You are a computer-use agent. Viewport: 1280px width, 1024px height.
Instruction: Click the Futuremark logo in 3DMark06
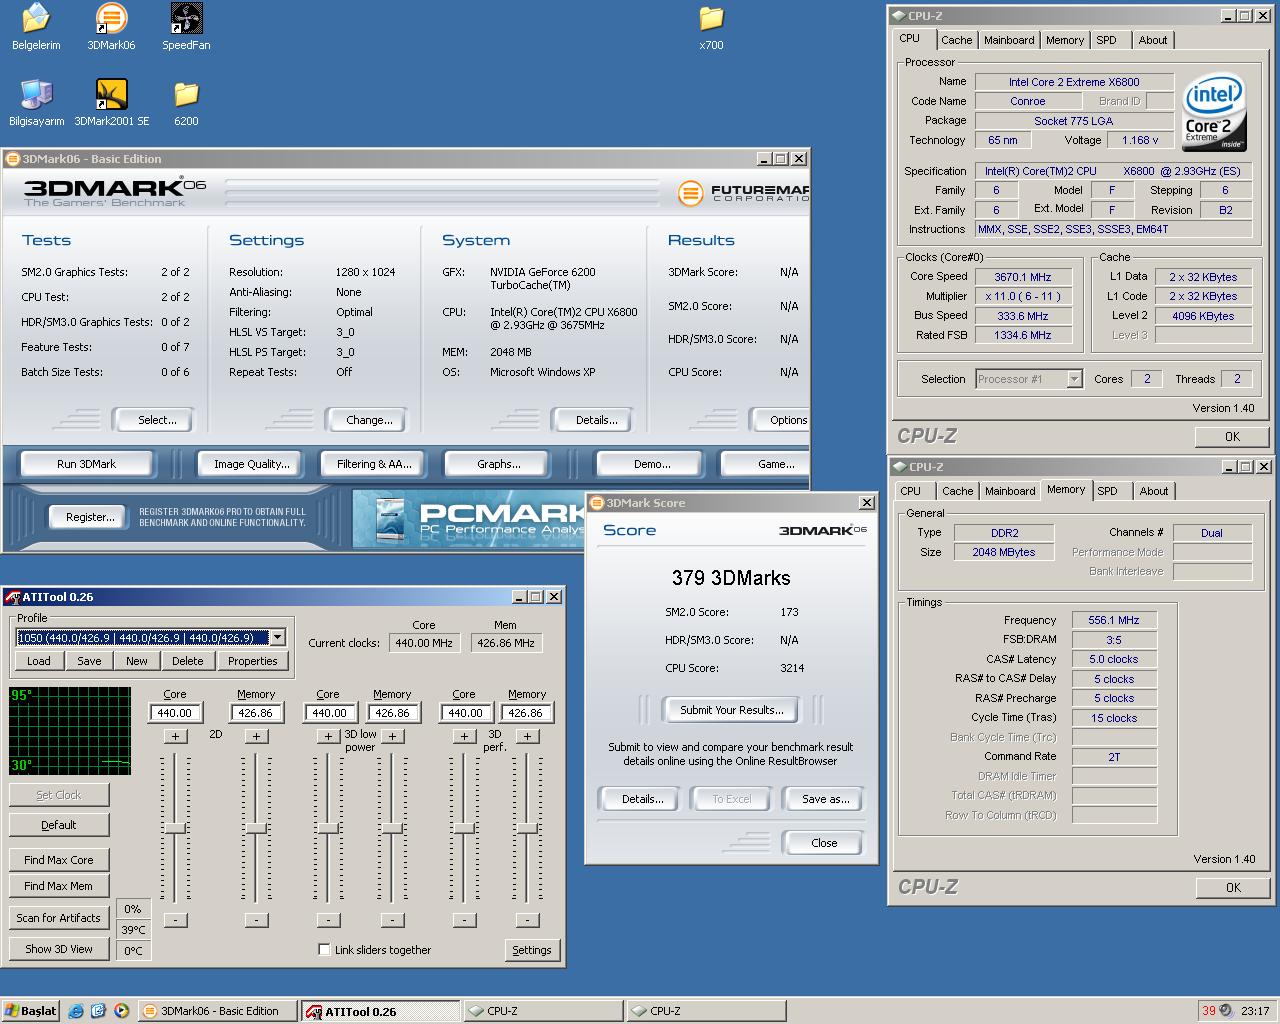point(742,193)
